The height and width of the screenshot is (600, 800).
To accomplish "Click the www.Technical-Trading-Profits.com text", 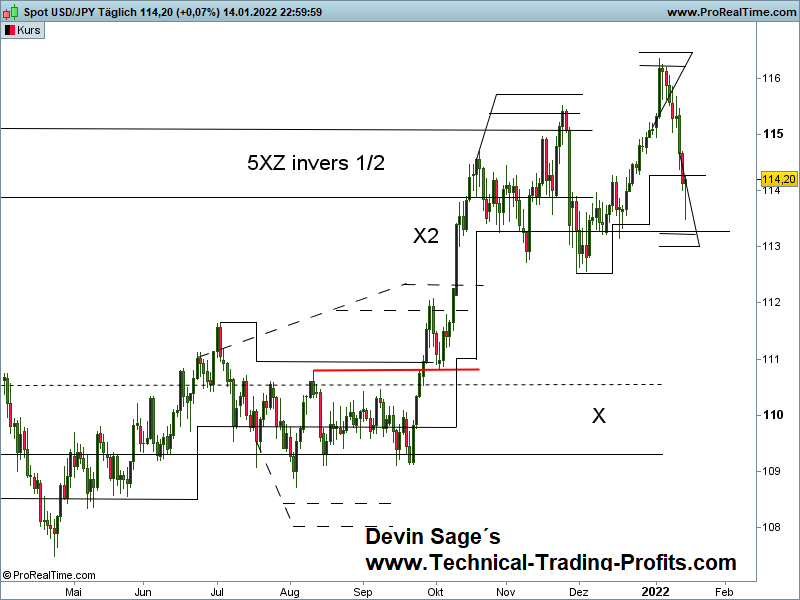I will pyautogui.click(x=551, y=562).
